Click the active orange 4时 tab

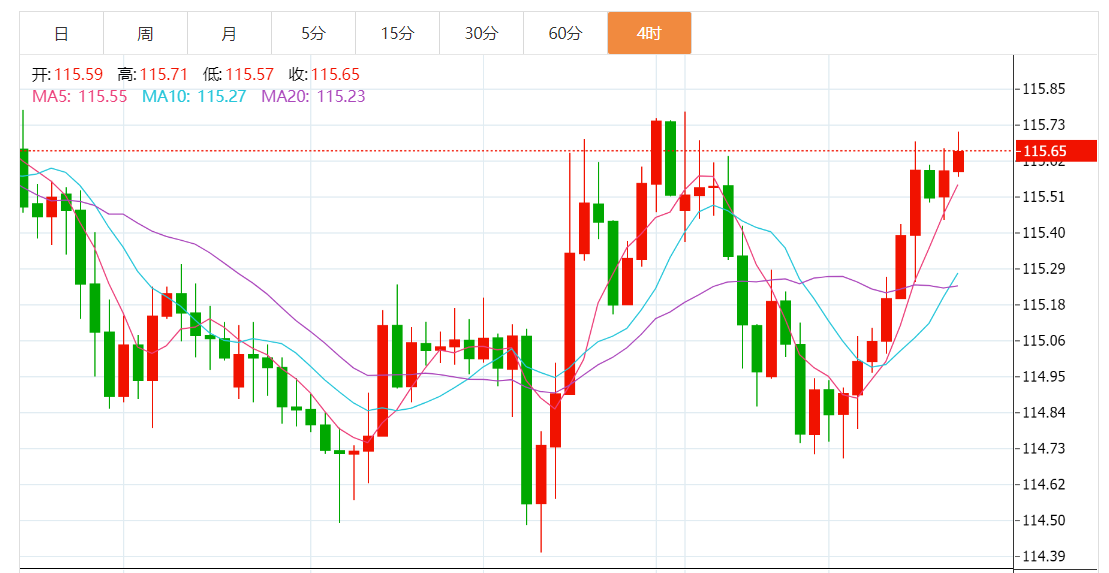tap(649, 33)
